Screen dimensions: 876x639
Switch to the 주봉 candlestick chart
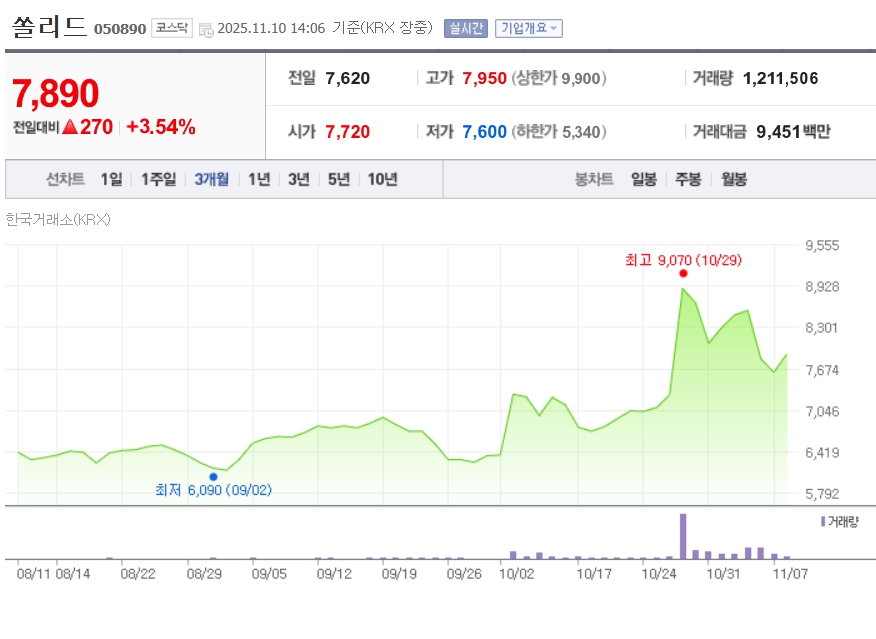pyautogui.click(x=688, y=180)
